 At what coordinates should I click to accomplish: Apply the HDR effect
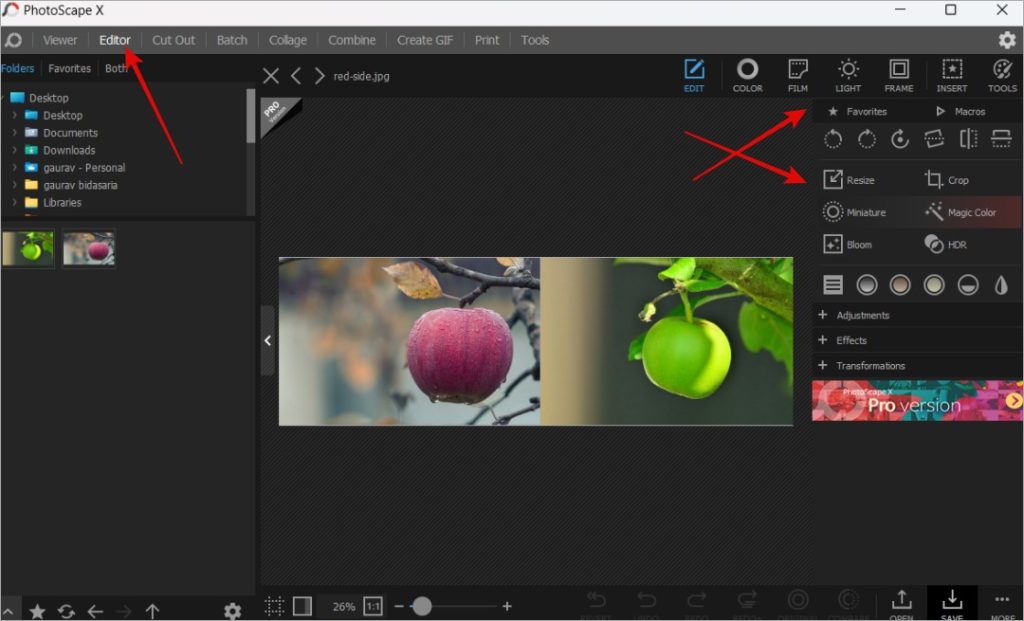946,244
